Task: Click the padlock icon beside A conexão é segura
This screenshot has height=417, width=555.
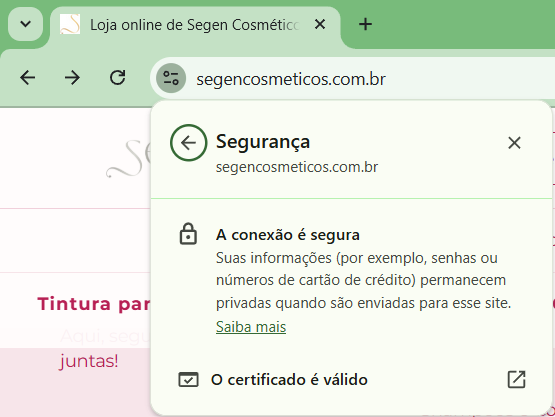Action: [188, 234]
